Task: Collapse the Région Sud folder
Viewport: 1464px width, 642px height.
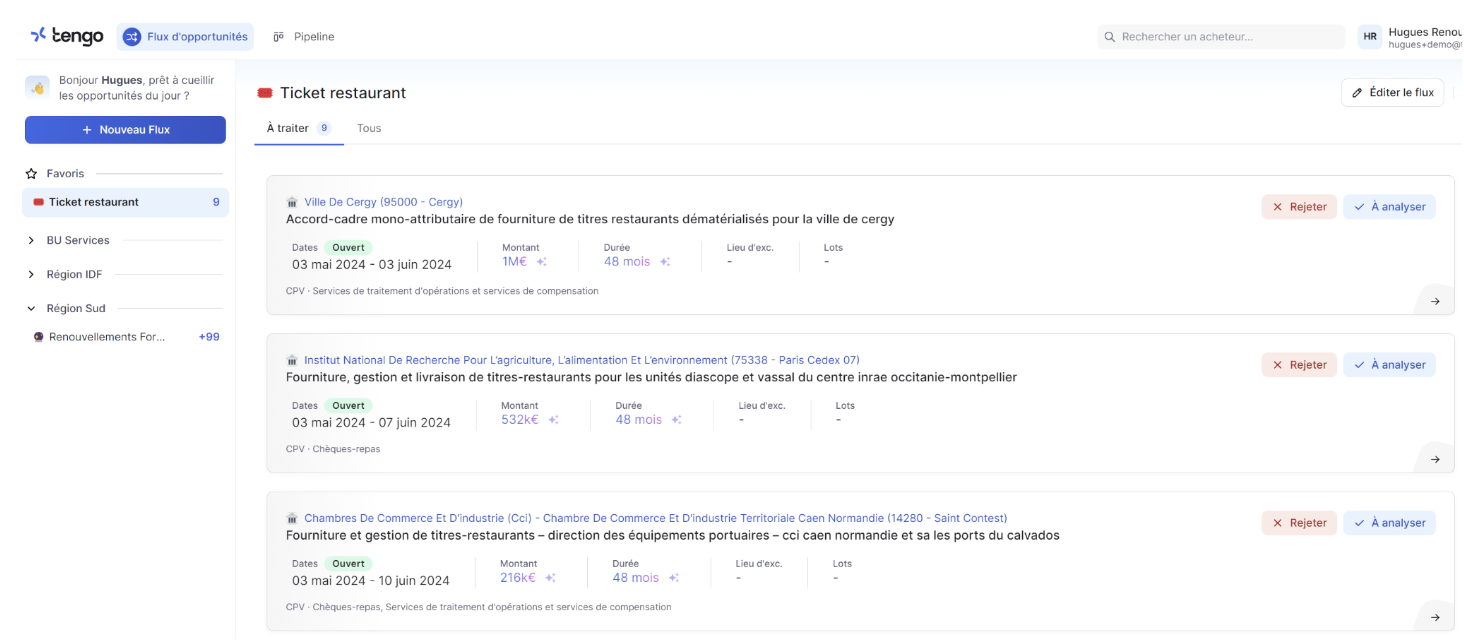Action: coord(31,309)
